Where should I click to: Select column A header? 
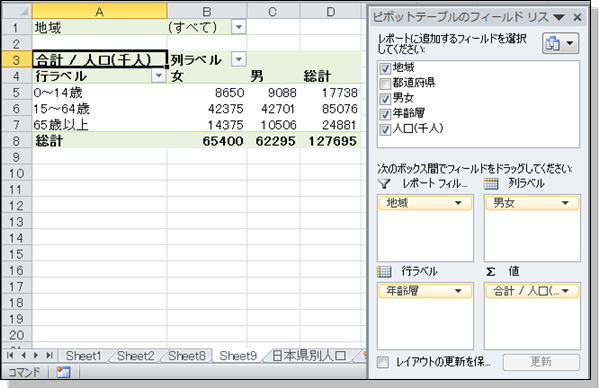[x=99, y=11]
